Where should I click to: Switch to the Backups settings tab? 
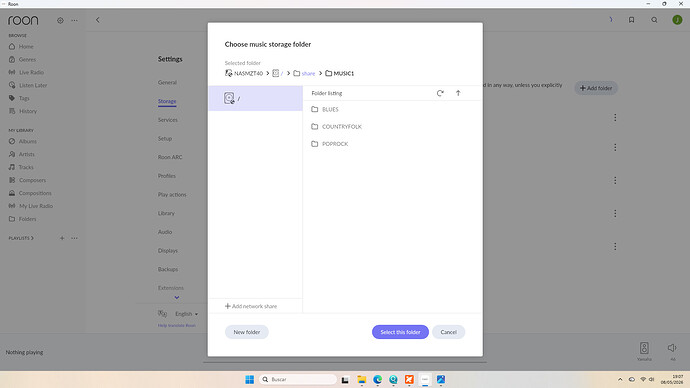click(x=168, y=269)
